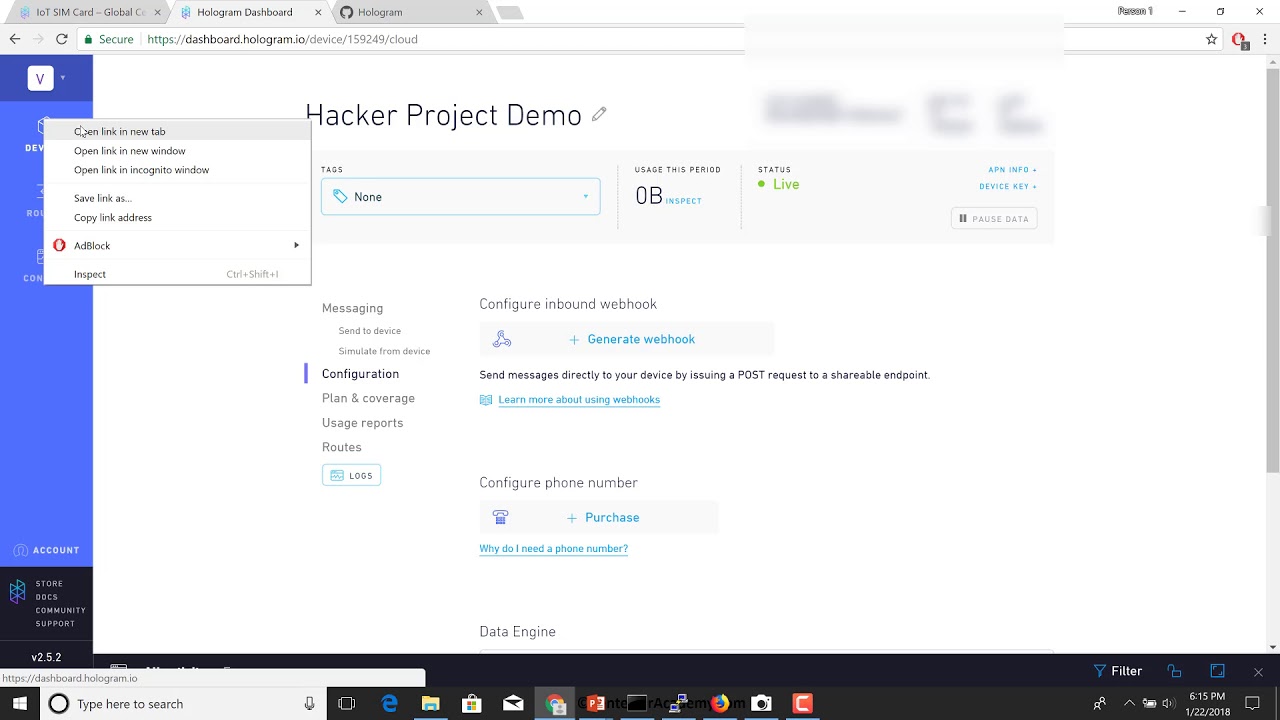Open Plan & coverage section
Image resolution: width=1280 pixels, height=720 pixels.
tap(368, 398)
